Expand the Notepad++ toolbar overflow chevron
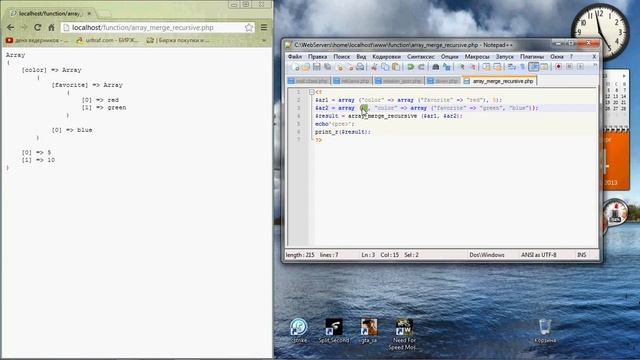This screenshot has width=640, height=360. pos(595,65)
